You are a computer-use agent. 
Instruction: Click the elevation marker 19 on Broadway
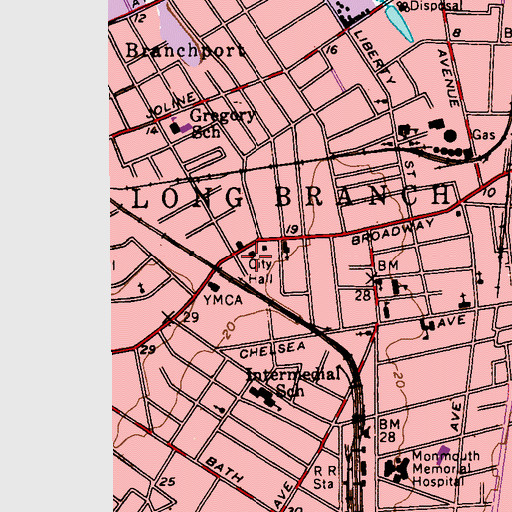[x=292, y=229]
